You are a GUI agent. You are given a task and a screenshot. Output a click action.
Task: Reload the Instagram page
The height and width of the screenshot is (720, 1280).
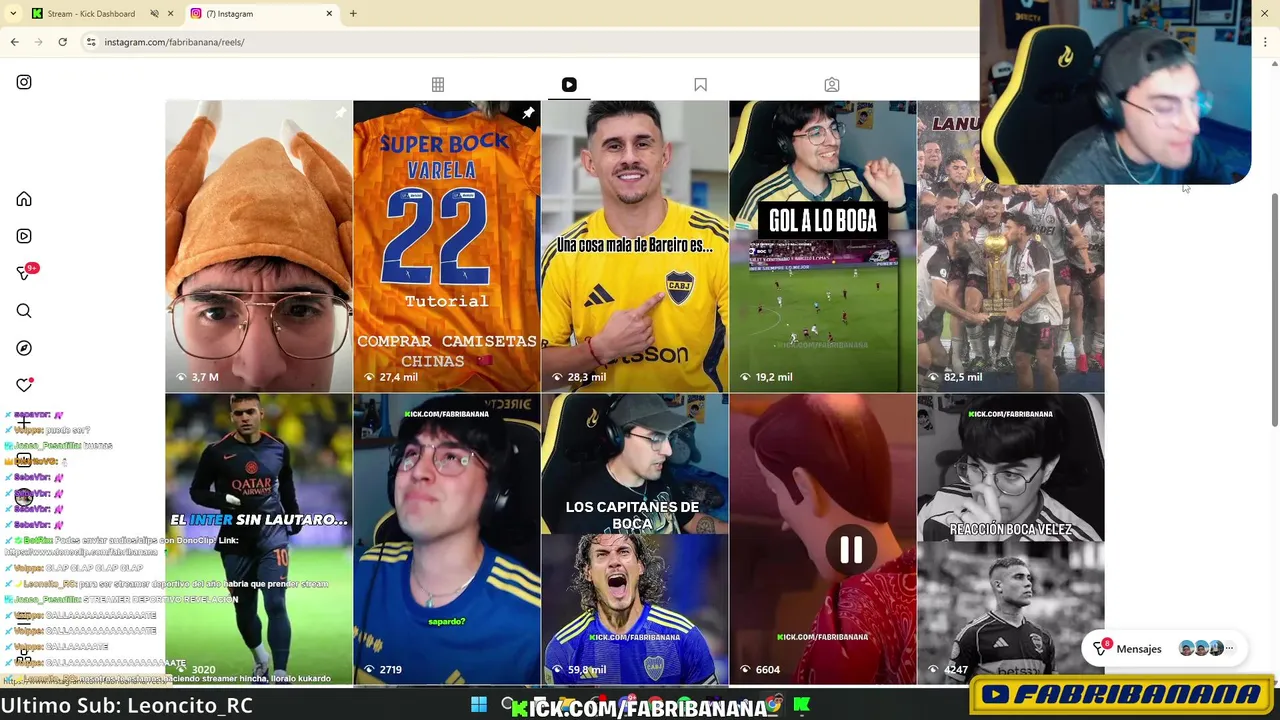pyautogui.click(x=63, y=42)
